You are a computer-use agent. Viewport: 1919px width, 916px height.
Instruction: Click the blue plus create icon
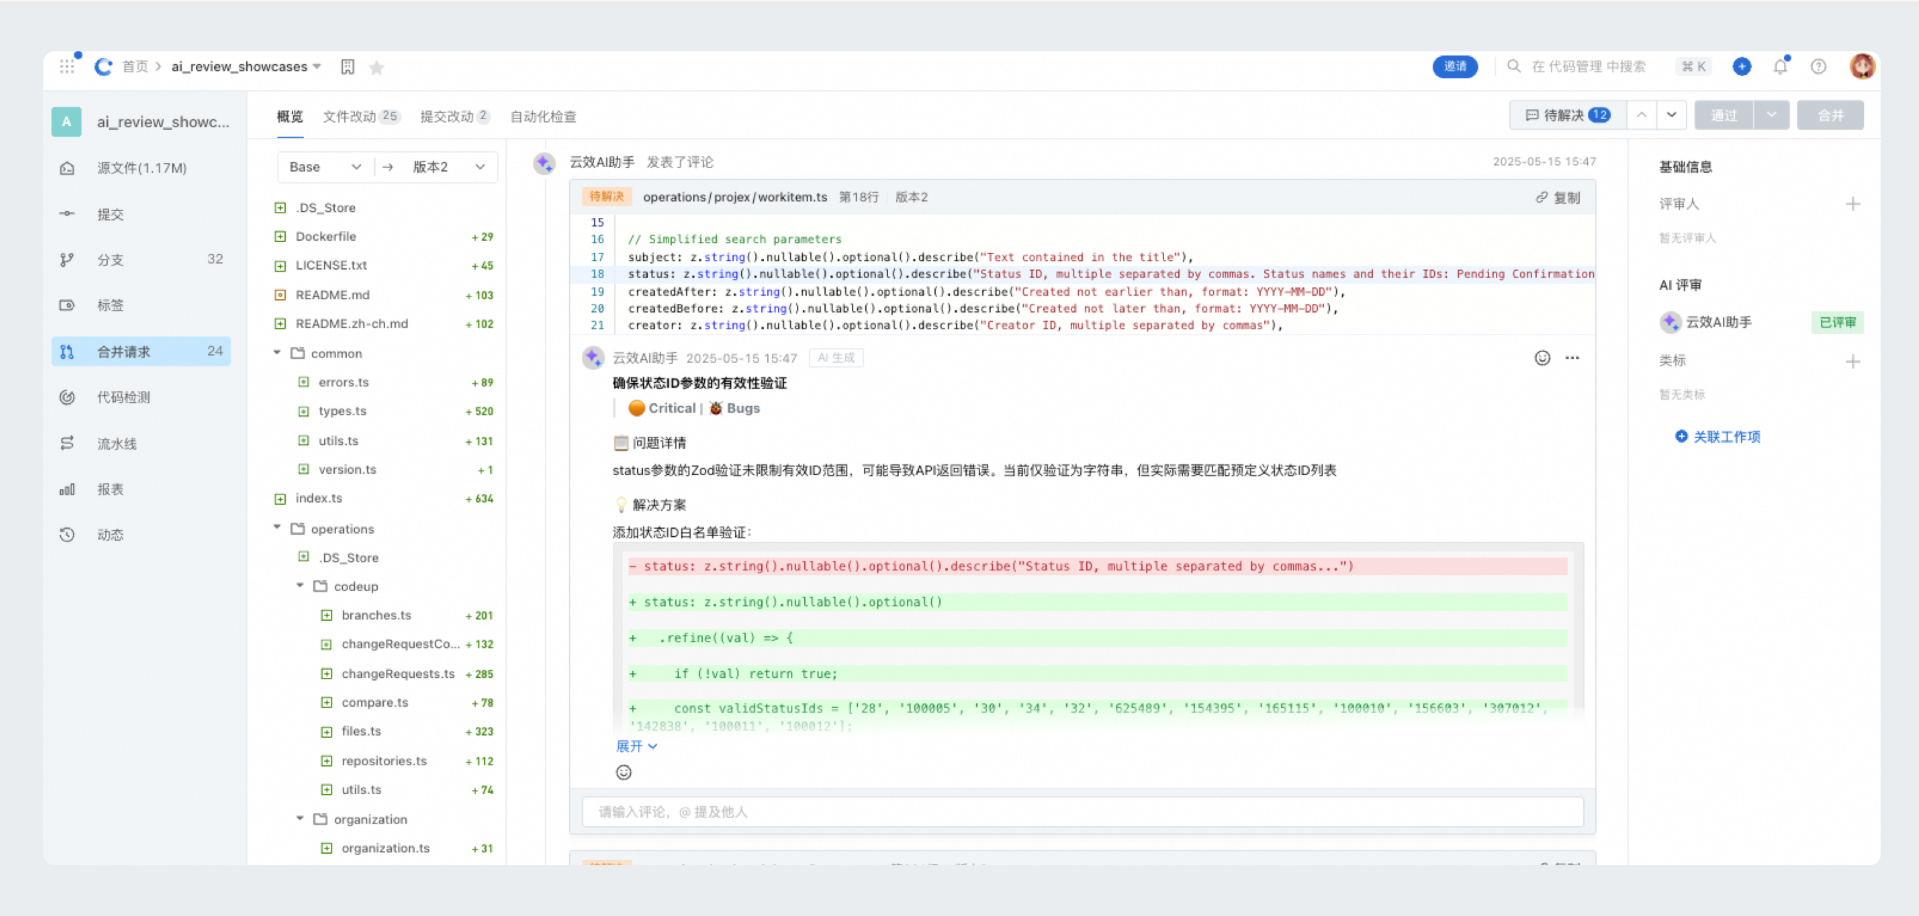1741,66
